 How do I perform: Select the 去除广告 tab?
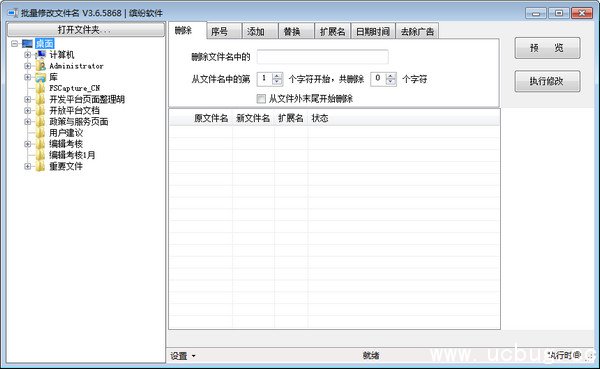tap(417, 31)
